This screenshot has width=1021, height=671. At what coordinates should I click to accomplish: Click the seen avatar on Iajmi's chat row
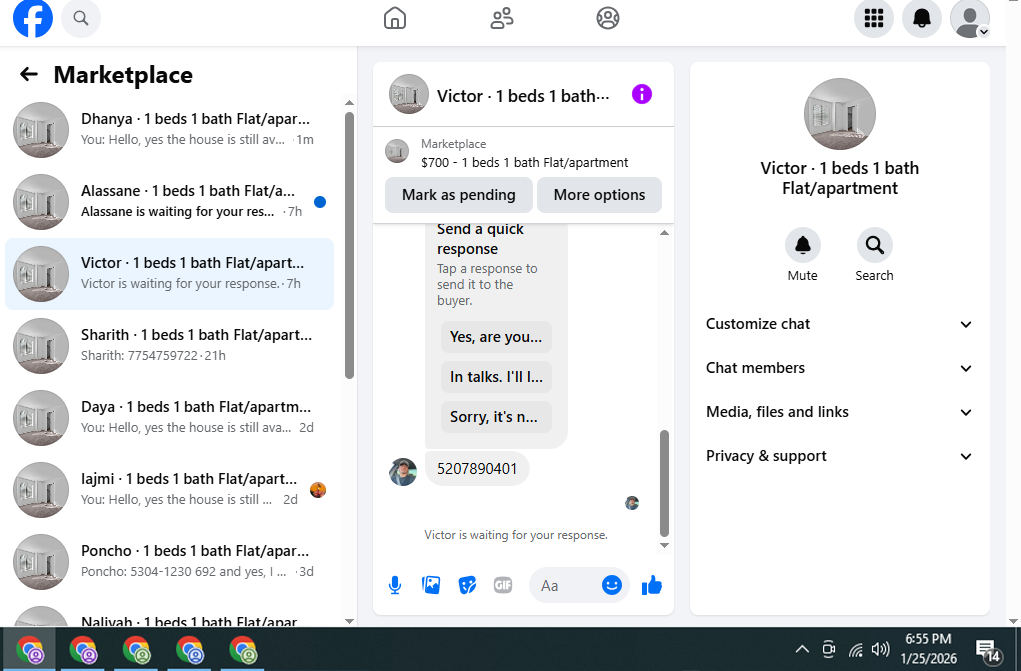[318, 490]
